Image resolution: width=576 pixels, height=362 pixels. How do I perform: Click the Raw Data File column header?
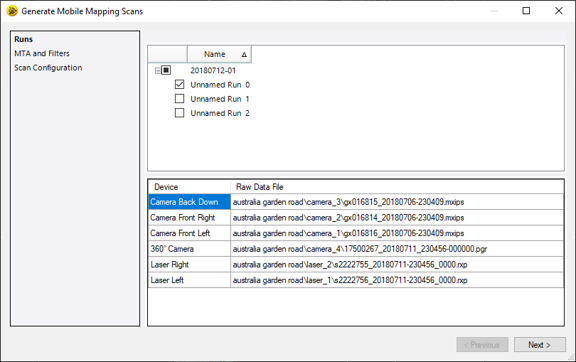[259, 187]
